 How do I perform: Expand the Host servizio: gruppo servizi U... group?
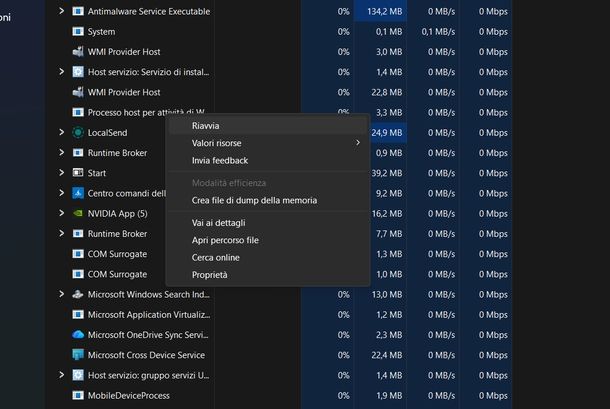click(61, 375)
